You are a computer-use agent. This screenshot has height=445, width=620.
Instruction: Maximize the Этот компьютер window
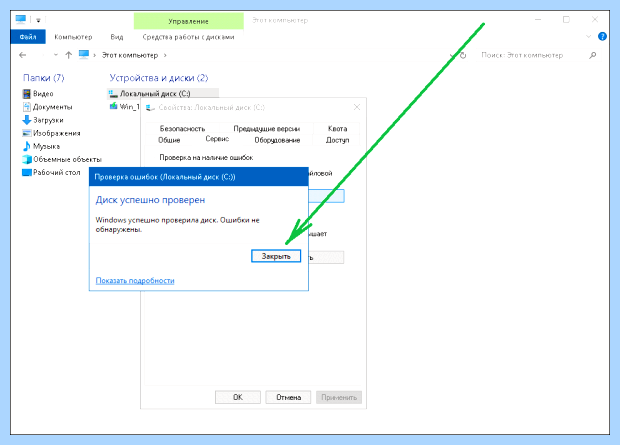click(566, 19)
